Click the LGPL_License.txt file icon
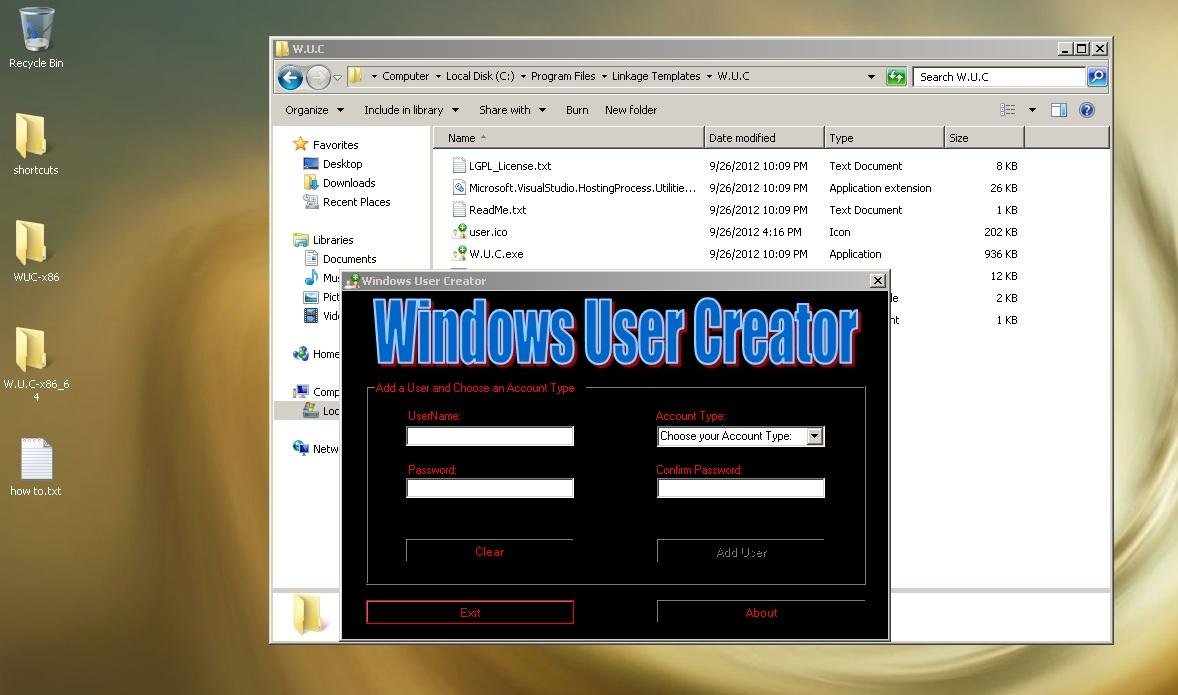Screen dimensions: 1178x695 [x=459, y=166]
